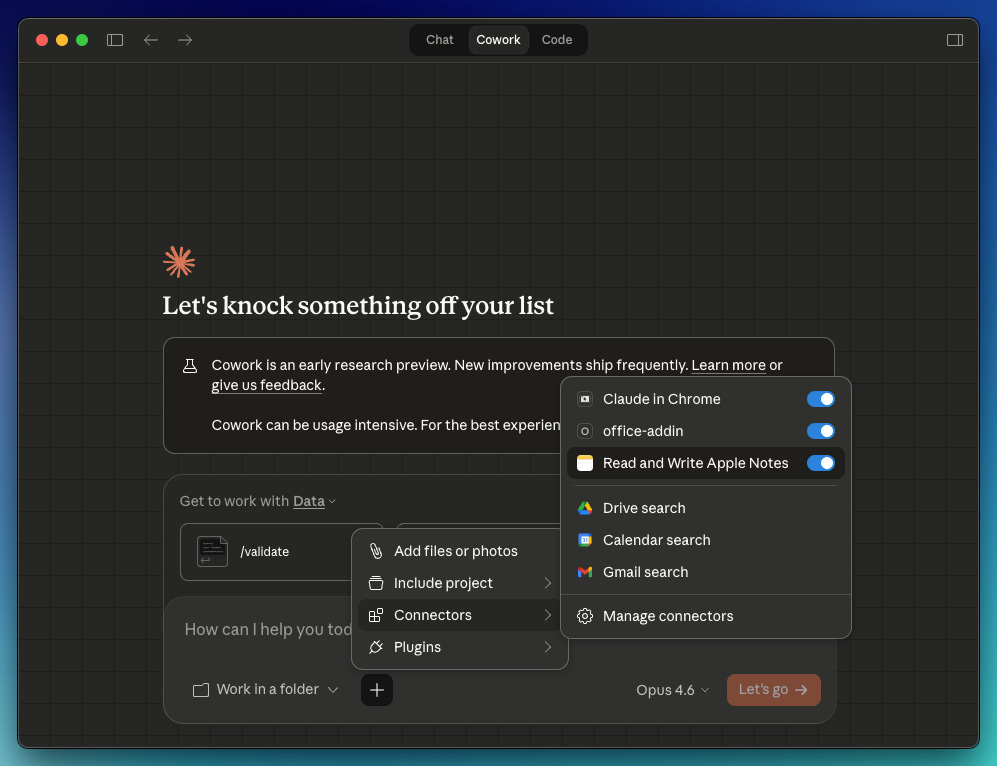This screenshot has height=766, width=997.
Task: Go forward with the right arrow
Action: click(185, 40)
